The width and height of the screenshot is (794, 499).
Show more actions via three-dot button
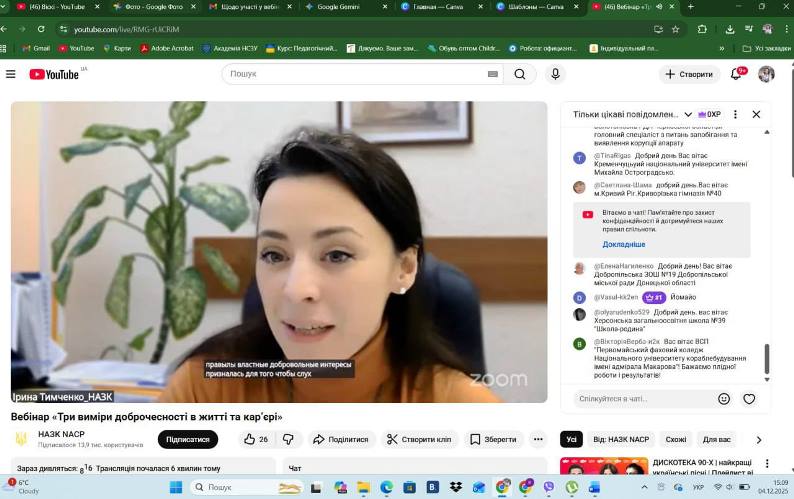[x=538, y=439]
